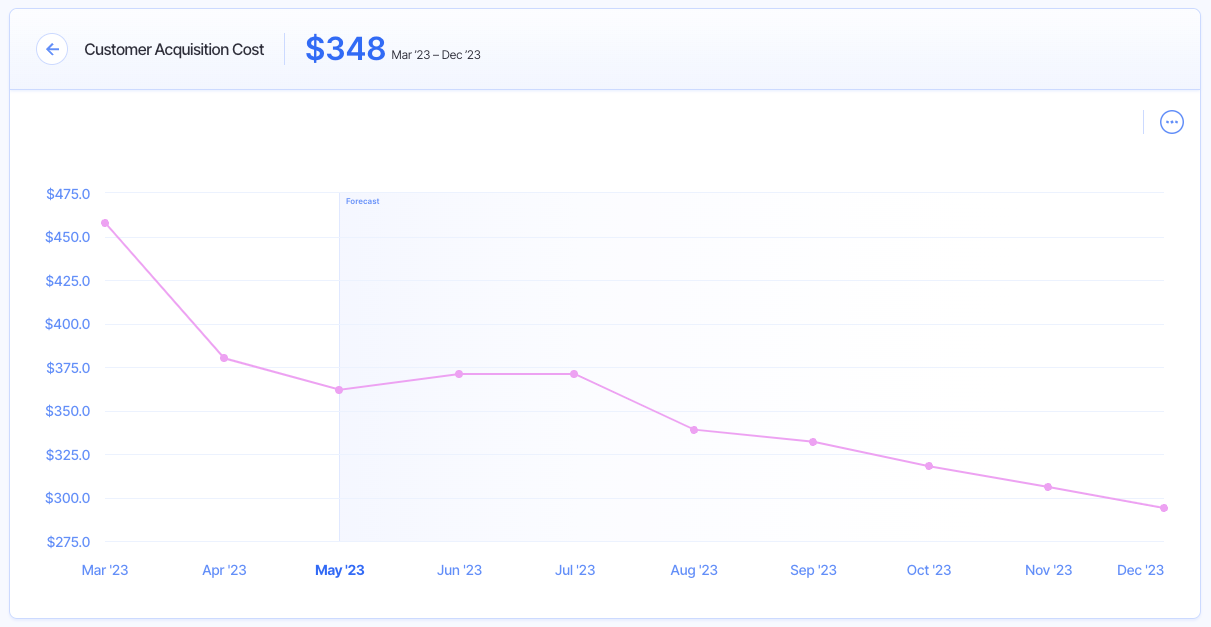Click the Jun '23 data point
This screenshot has width=1211, height=627.
click(459, 373)
